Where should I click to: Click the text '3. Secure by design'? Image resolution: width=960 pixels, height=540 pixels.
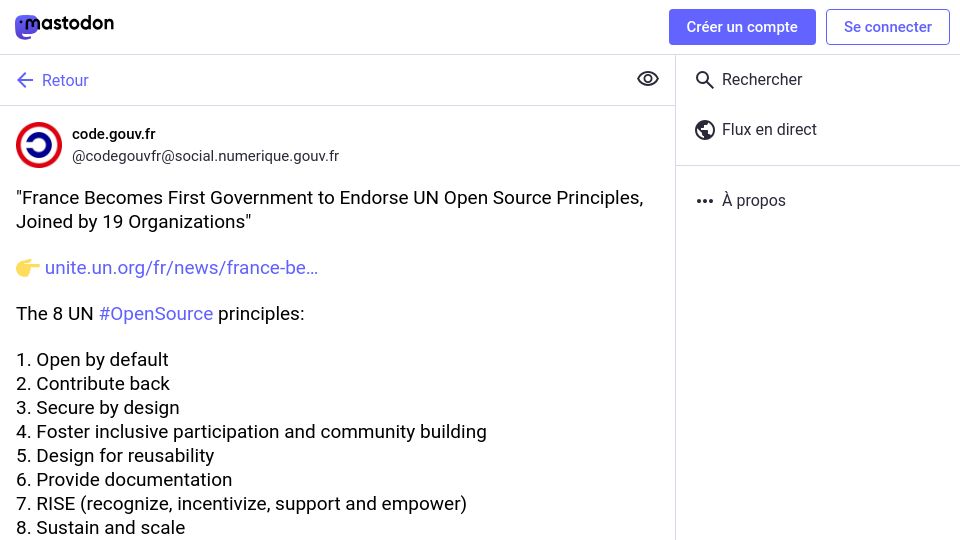[x=98, y=408]
